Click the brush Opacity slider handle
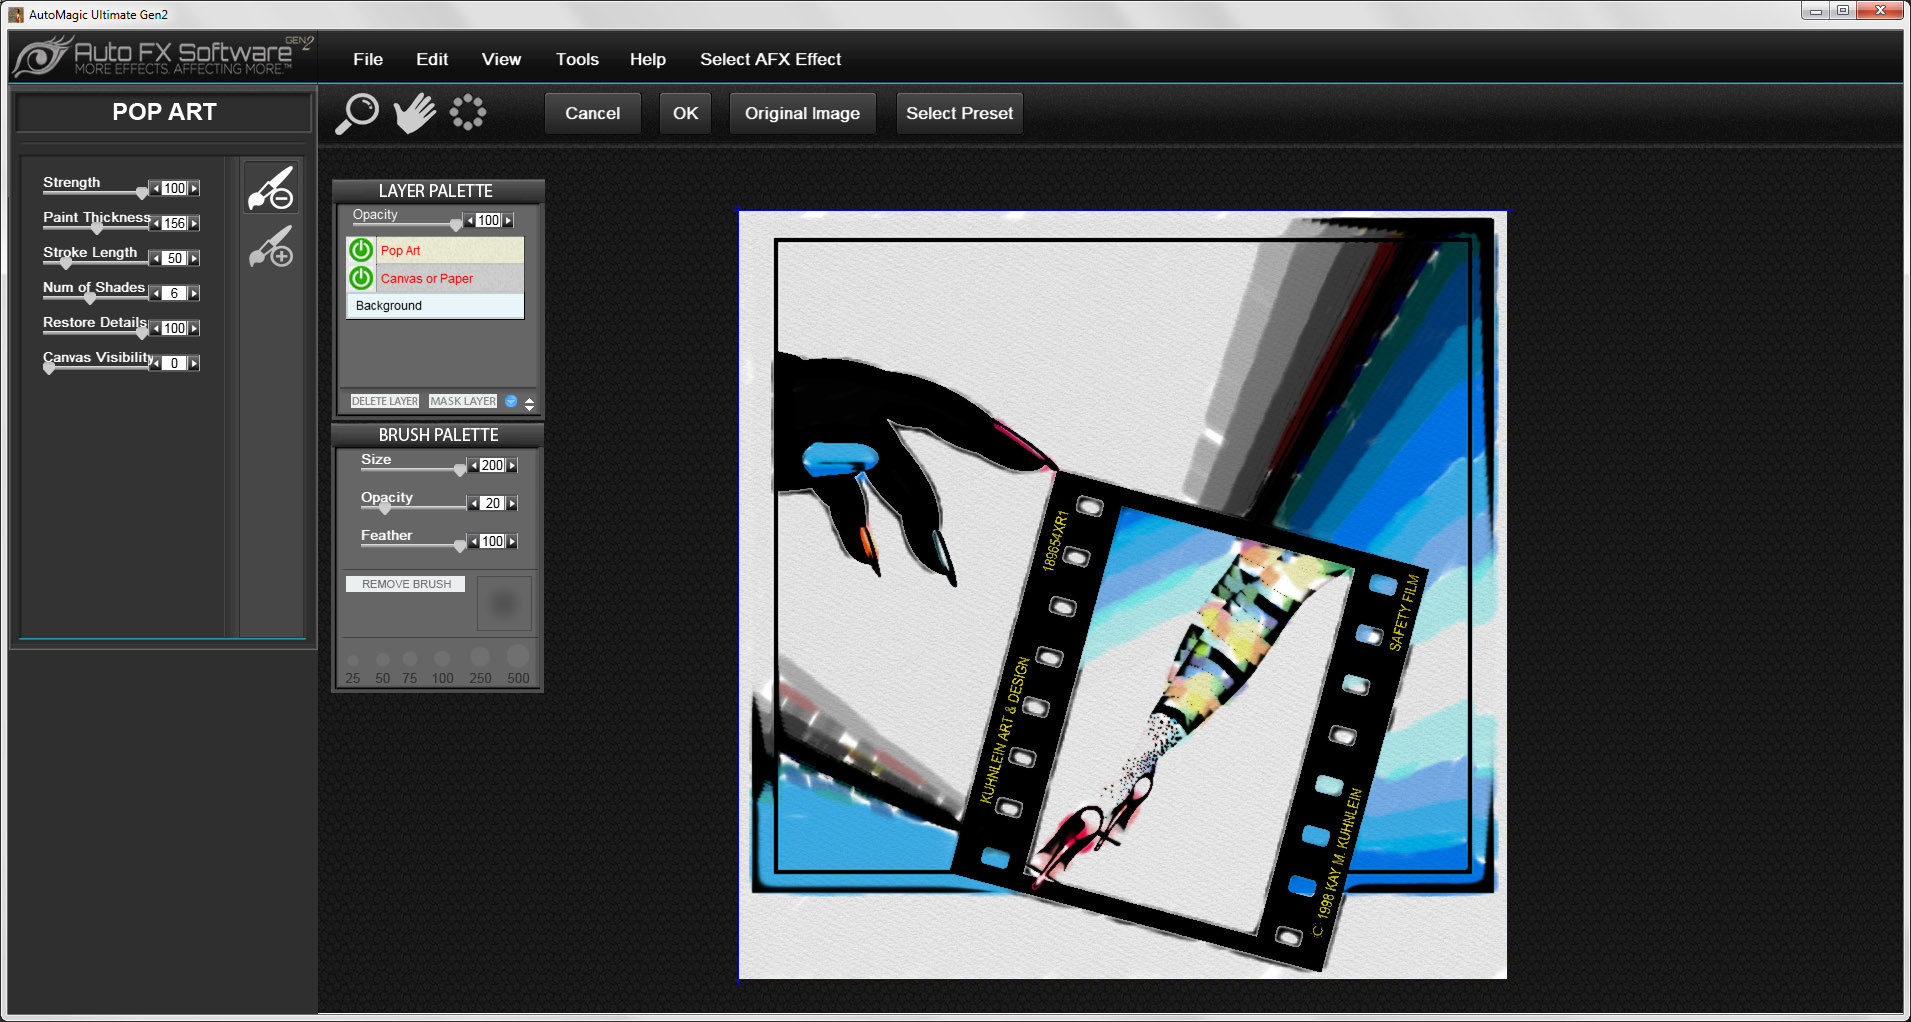This screenshot has width=1911, height=1022. click(x=385, y=507)
